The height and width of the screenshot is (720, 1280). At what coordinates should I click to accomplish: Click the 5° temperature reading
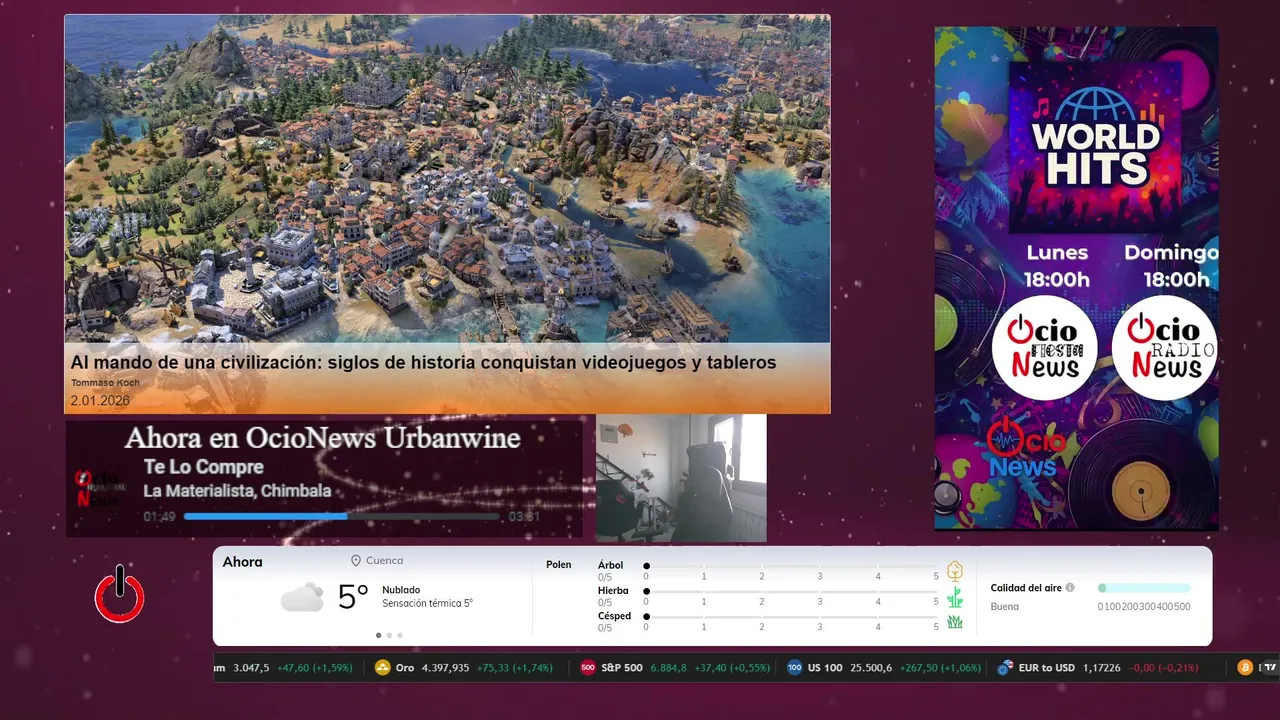click(x=353, y=597)
